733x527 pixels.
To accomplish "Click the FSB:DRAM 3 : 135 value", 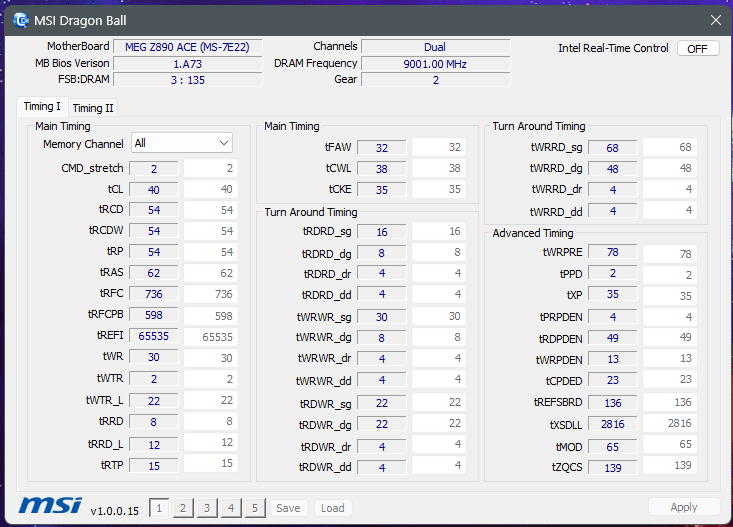I will tap(188, 80).
